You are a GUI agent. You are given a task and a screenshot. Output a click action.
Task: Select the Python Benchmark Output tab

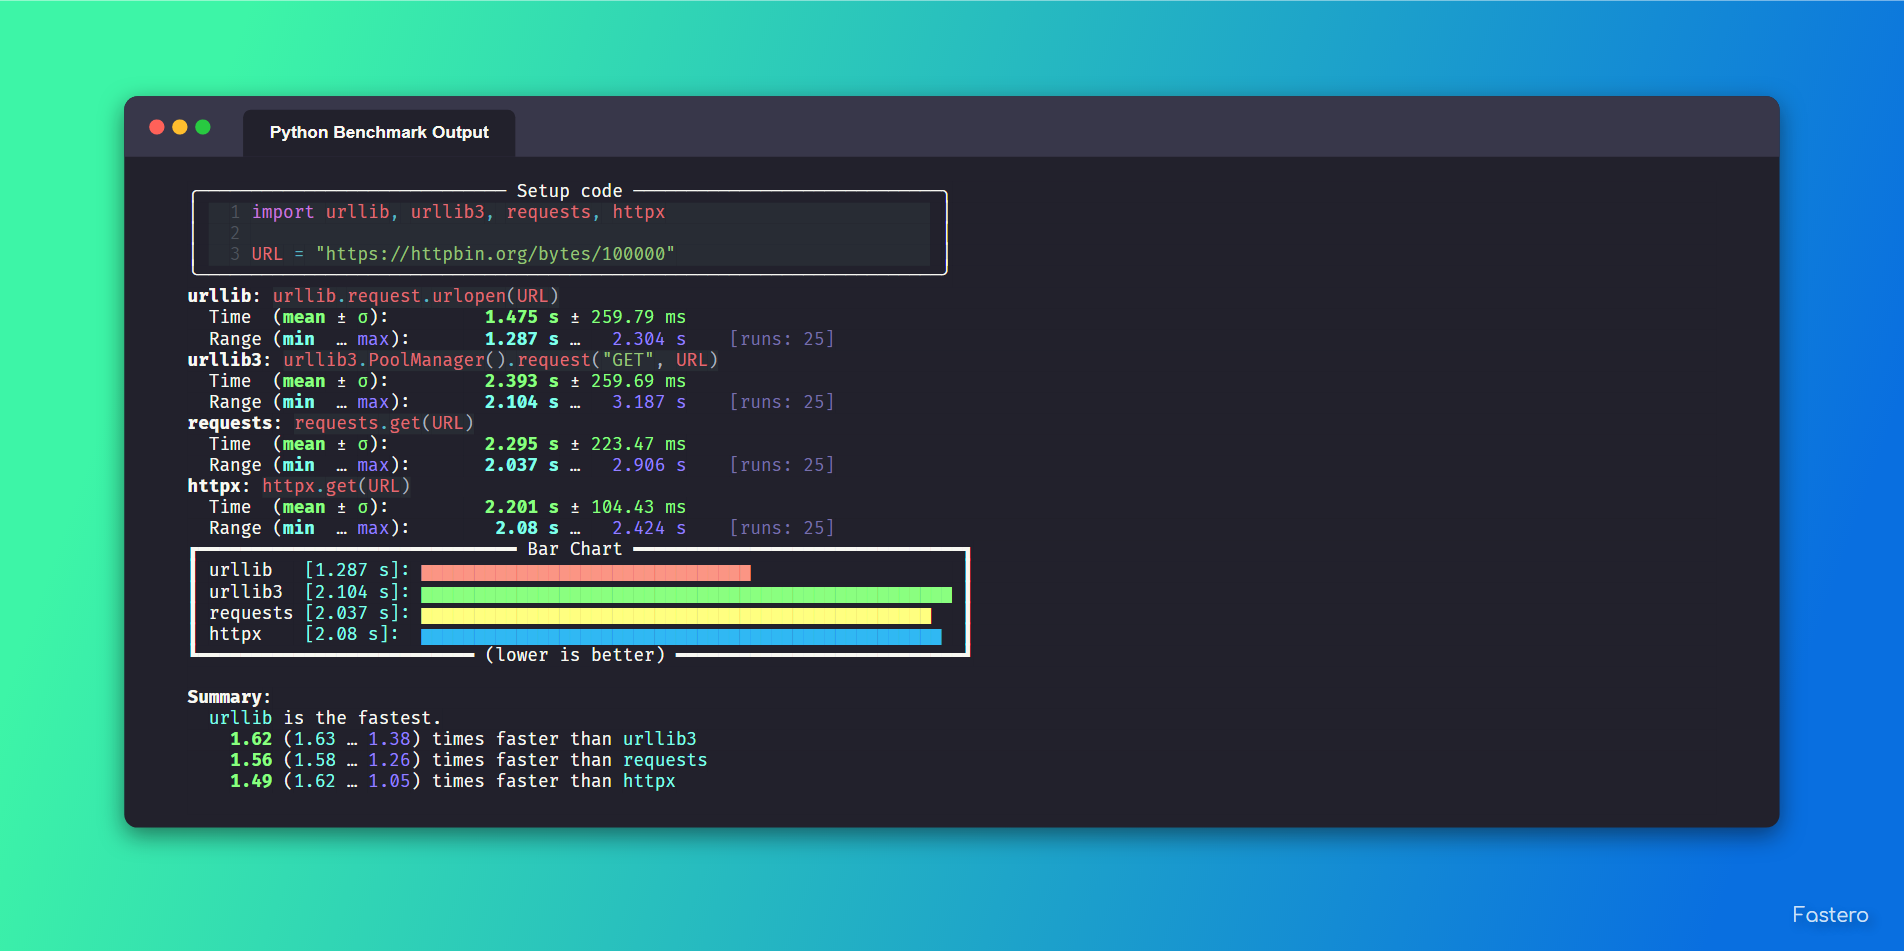pos(379,133)
